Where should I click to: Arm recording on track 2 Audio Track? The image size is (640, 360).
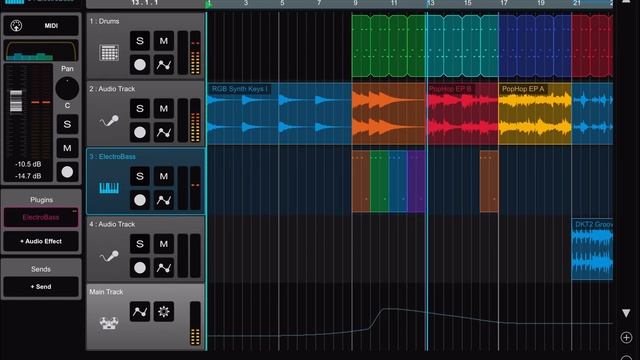[140, 132]
